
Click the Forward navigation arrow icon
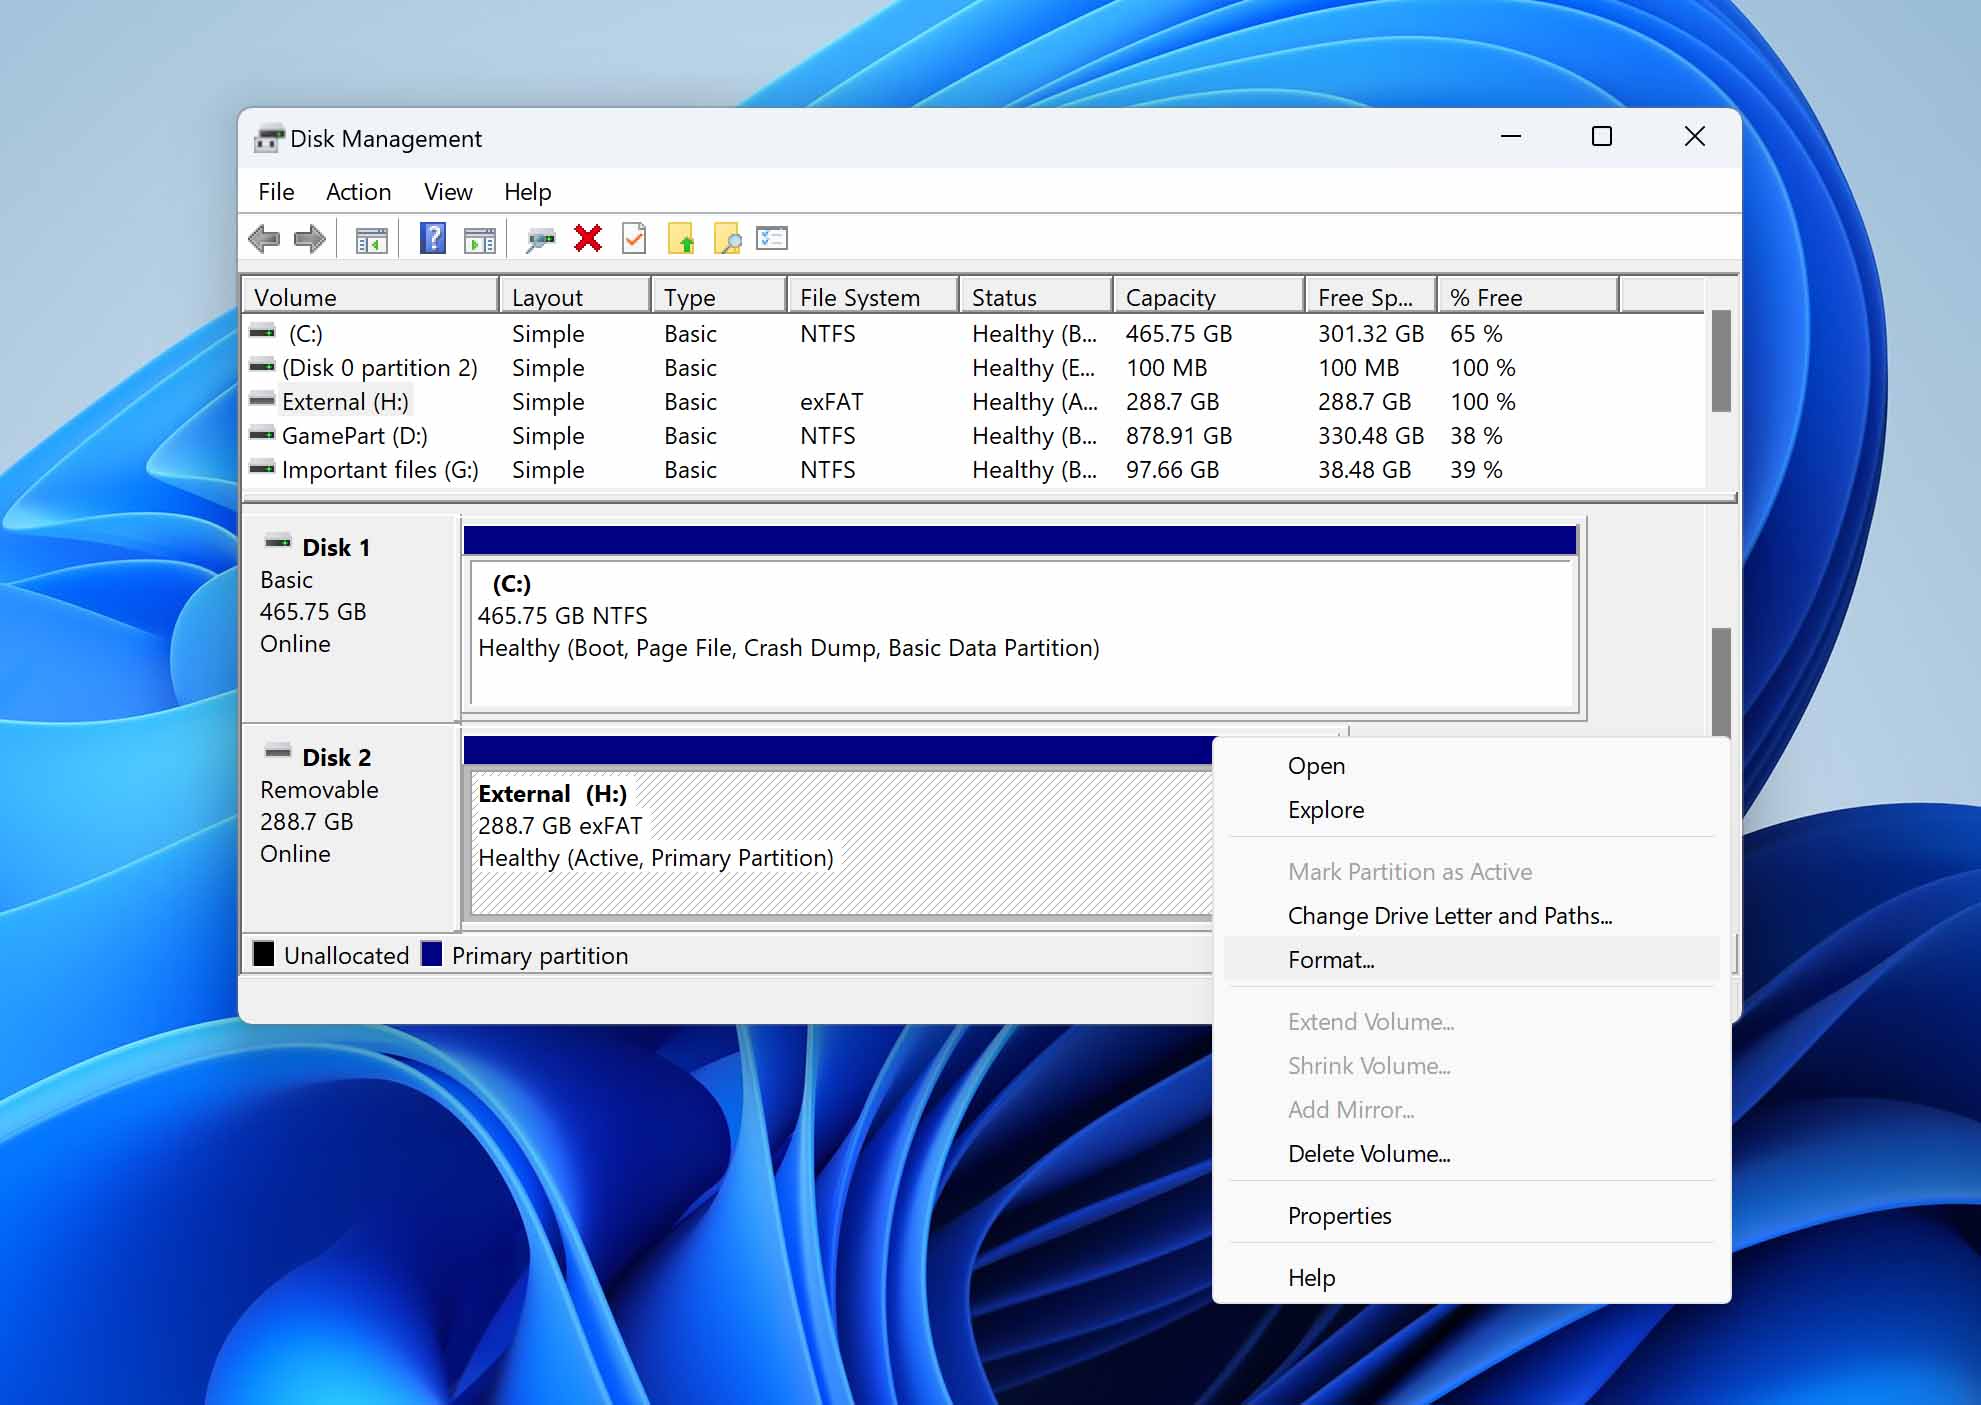(310, 240)
